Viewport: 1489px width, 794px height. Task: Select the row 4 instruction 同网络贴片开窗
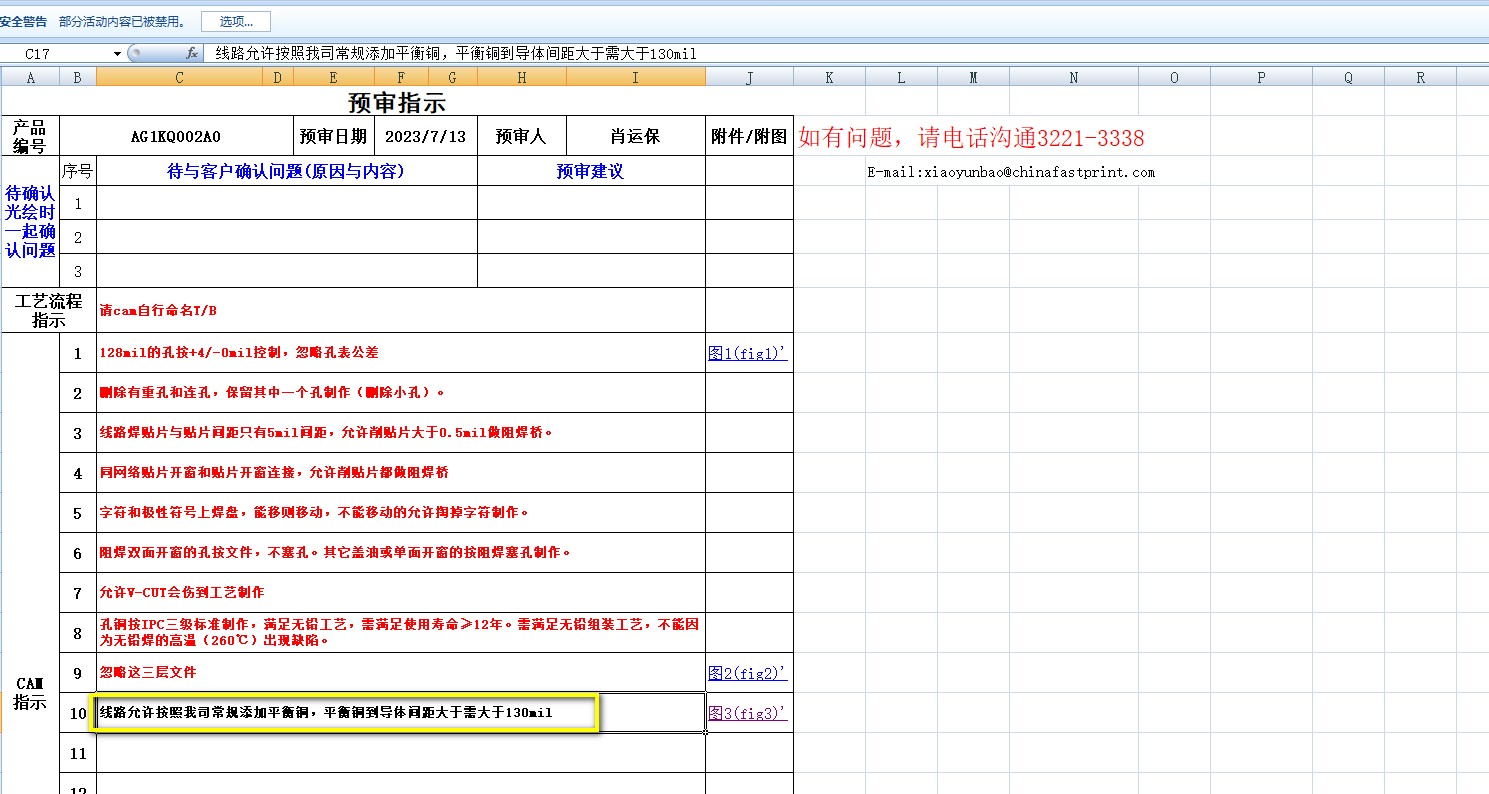[401, 473]
